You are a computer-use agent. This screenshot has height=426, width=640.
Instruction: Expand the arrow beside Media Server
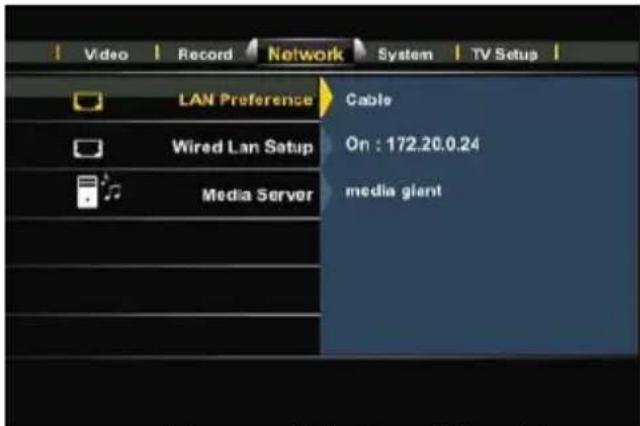326,192
